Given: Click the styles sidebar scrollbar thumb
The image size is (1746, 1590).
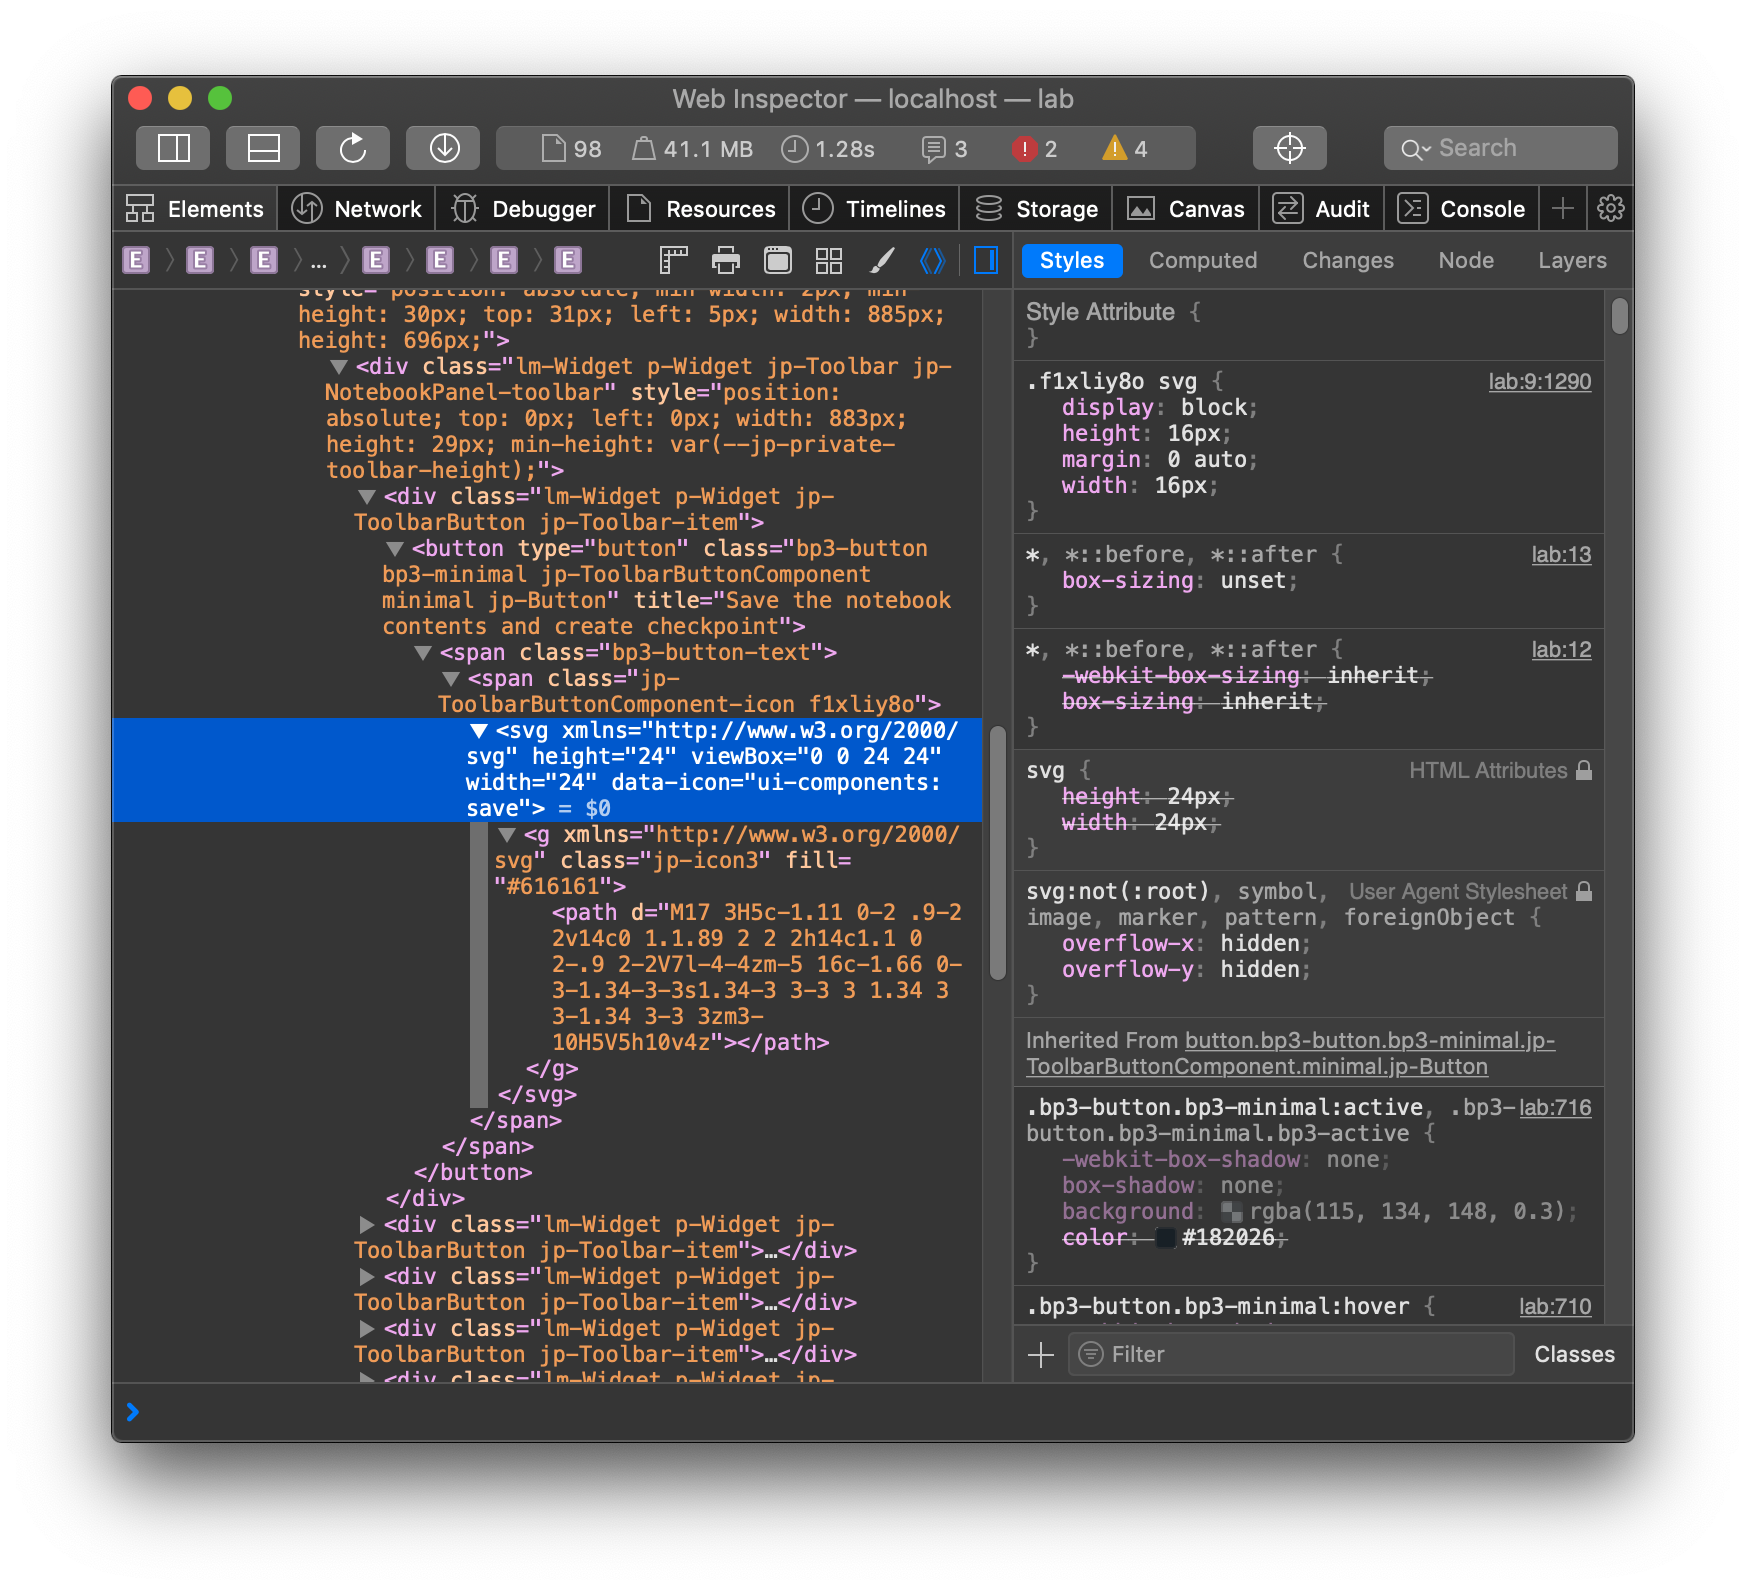Looking at the screenshot, I should point(1620,316).
